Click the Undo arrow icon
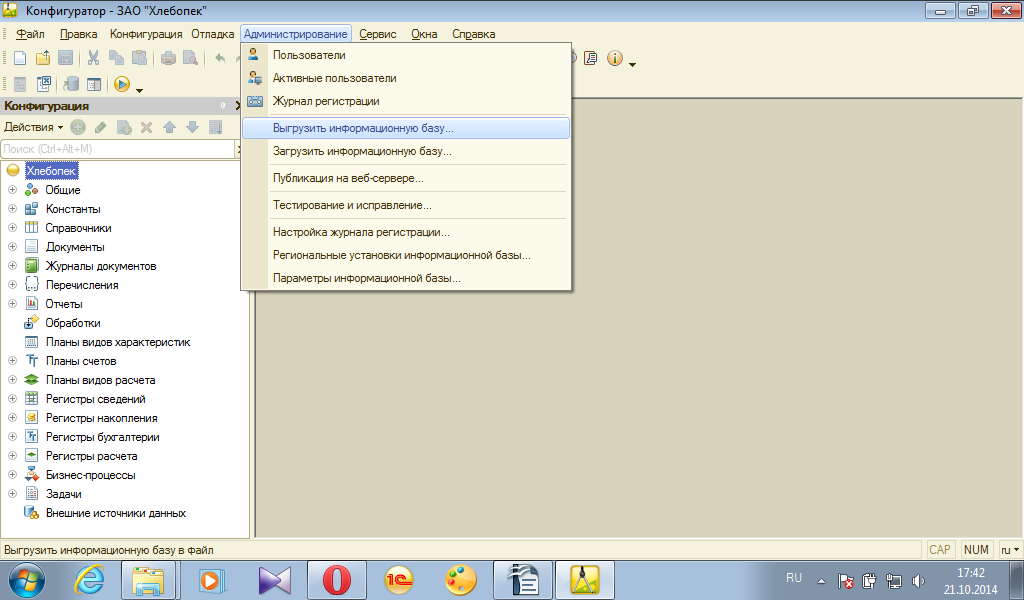The image size is (1024, 600). [x=220, y=58]
